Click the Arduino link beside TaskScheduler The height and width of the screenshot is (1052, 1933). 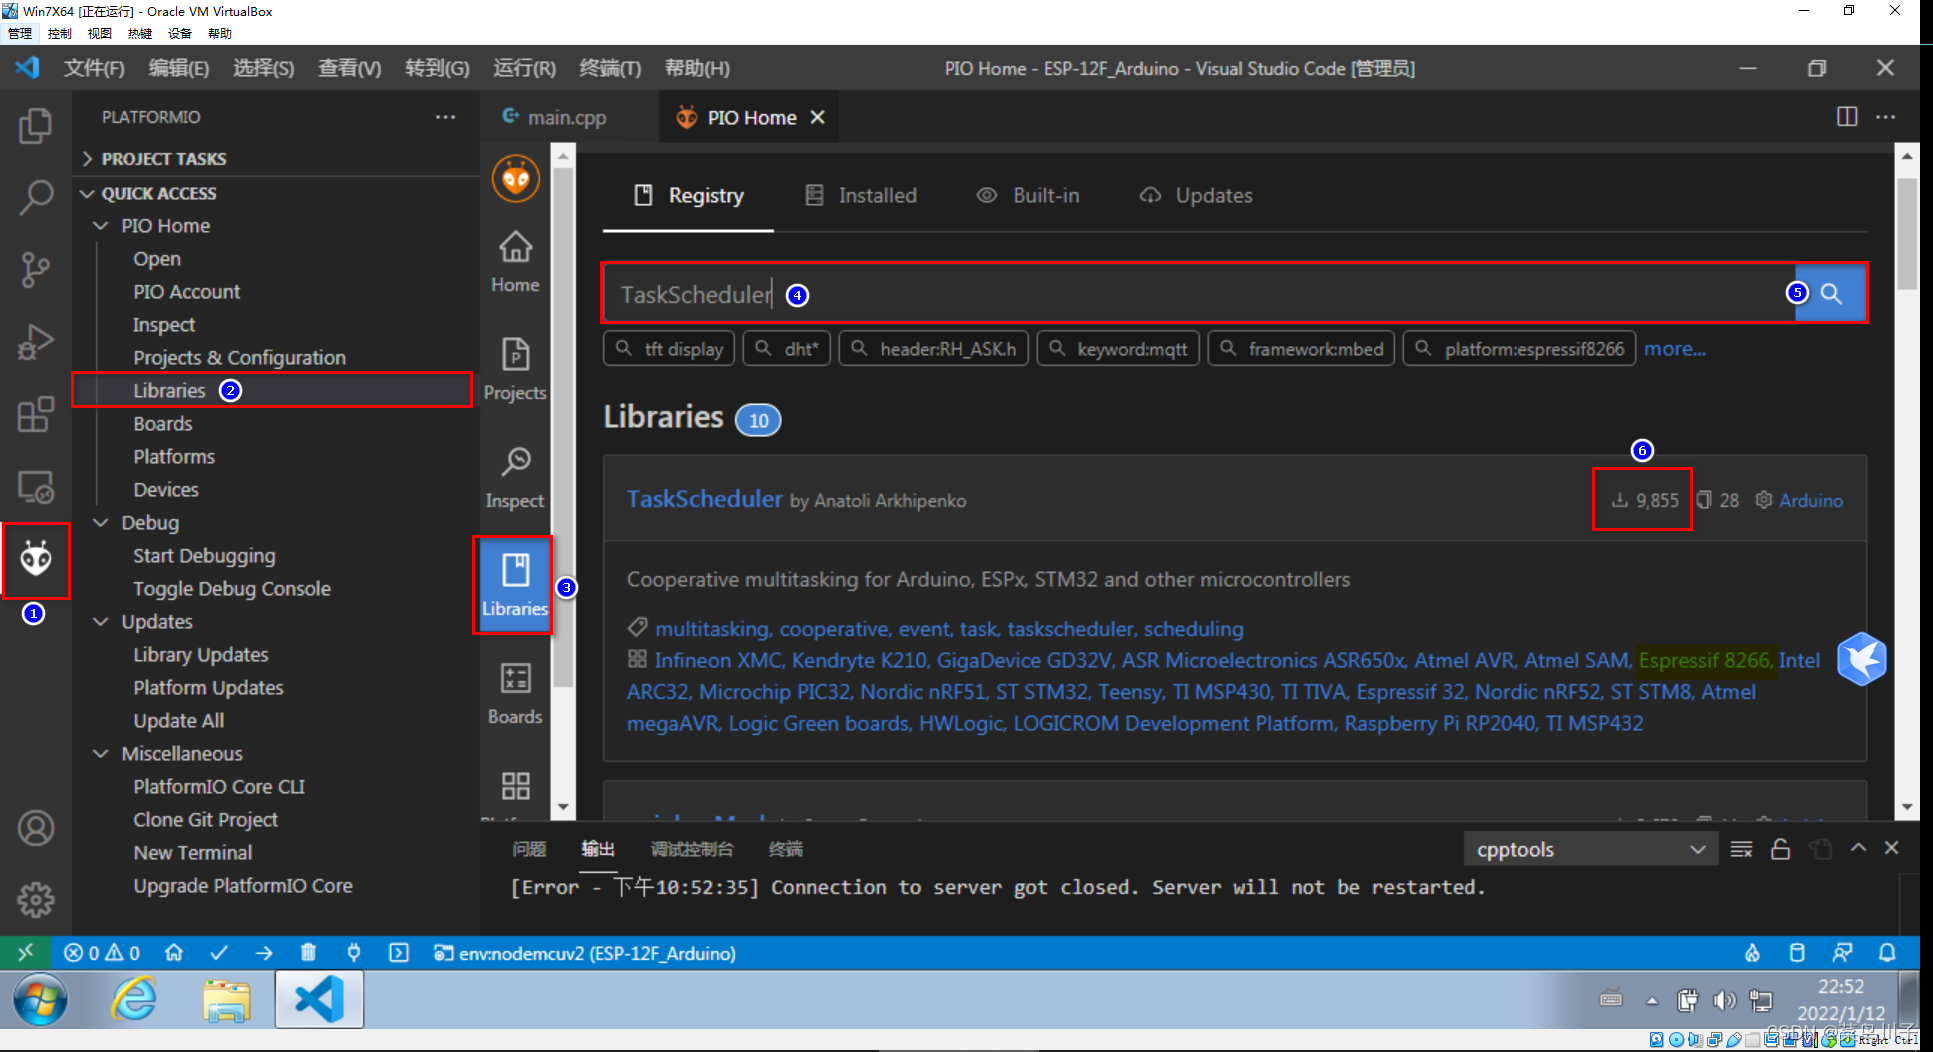tap(1810, 500)
